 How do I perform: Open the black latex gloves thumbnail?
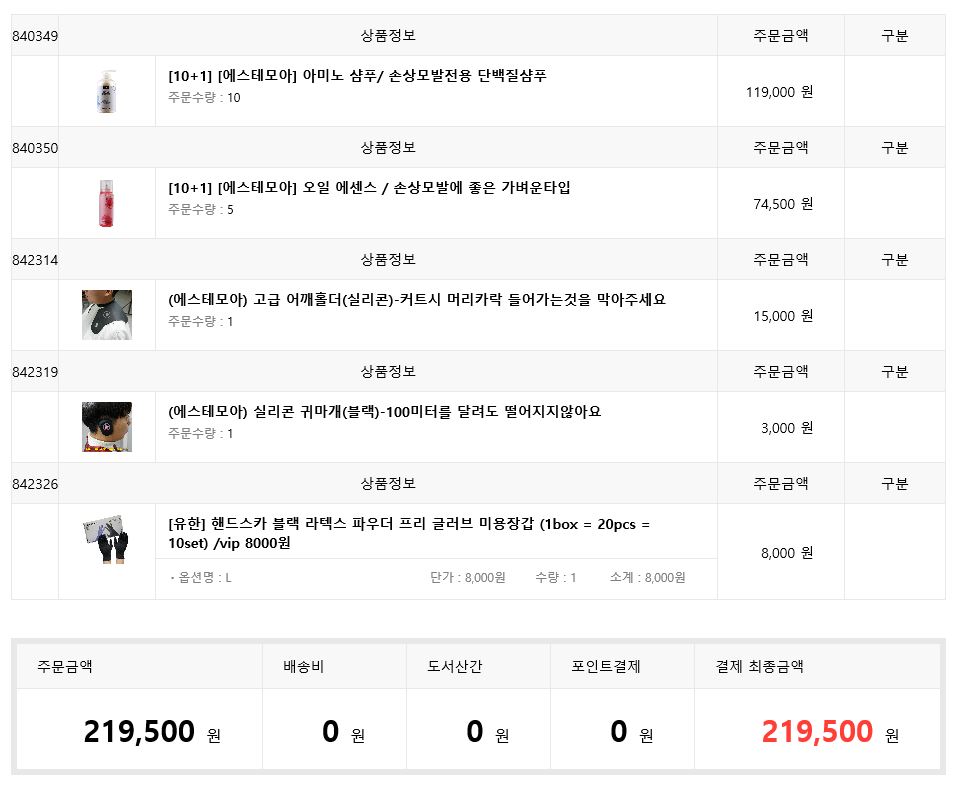coord(106,539)
